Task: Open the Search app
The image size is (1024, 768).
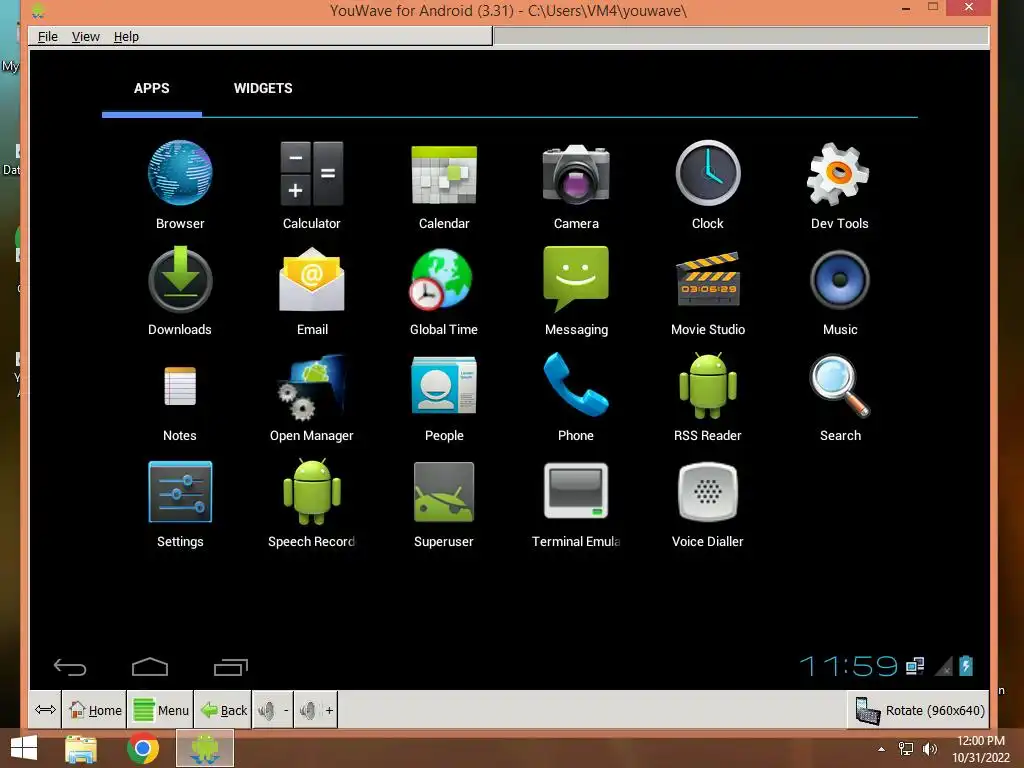Action: pyautogui.click(x=840, y=397)
